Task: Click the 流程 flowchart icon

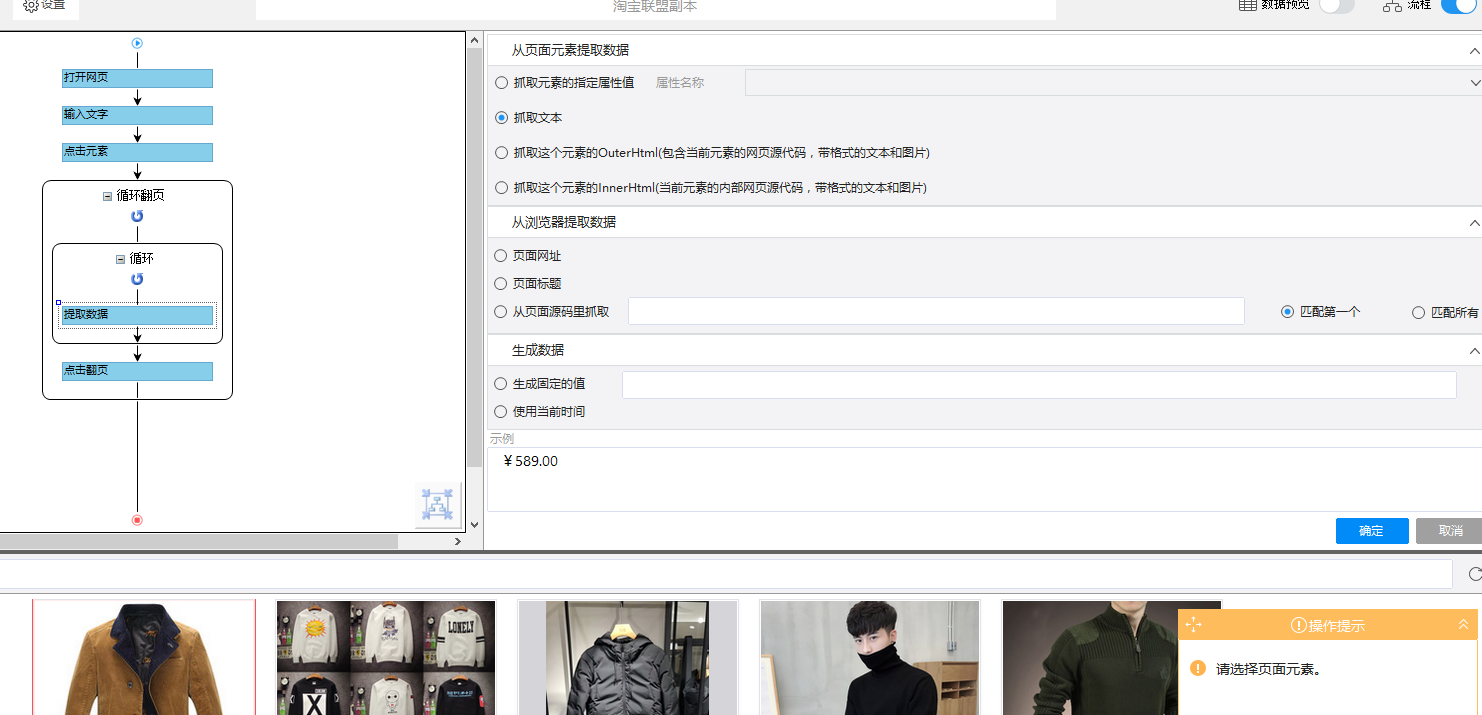Action: (x=1392, y=6)
